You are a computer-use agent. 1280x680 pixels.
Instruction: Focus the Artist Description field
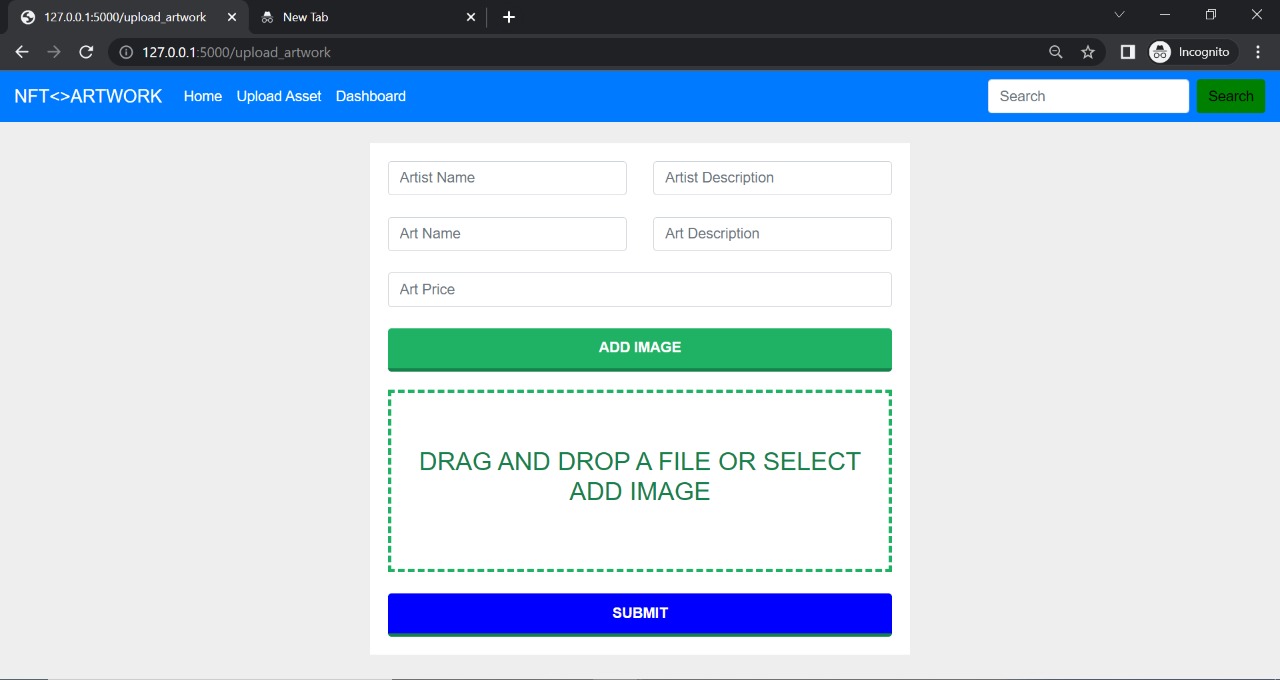[x=772, y=178]
